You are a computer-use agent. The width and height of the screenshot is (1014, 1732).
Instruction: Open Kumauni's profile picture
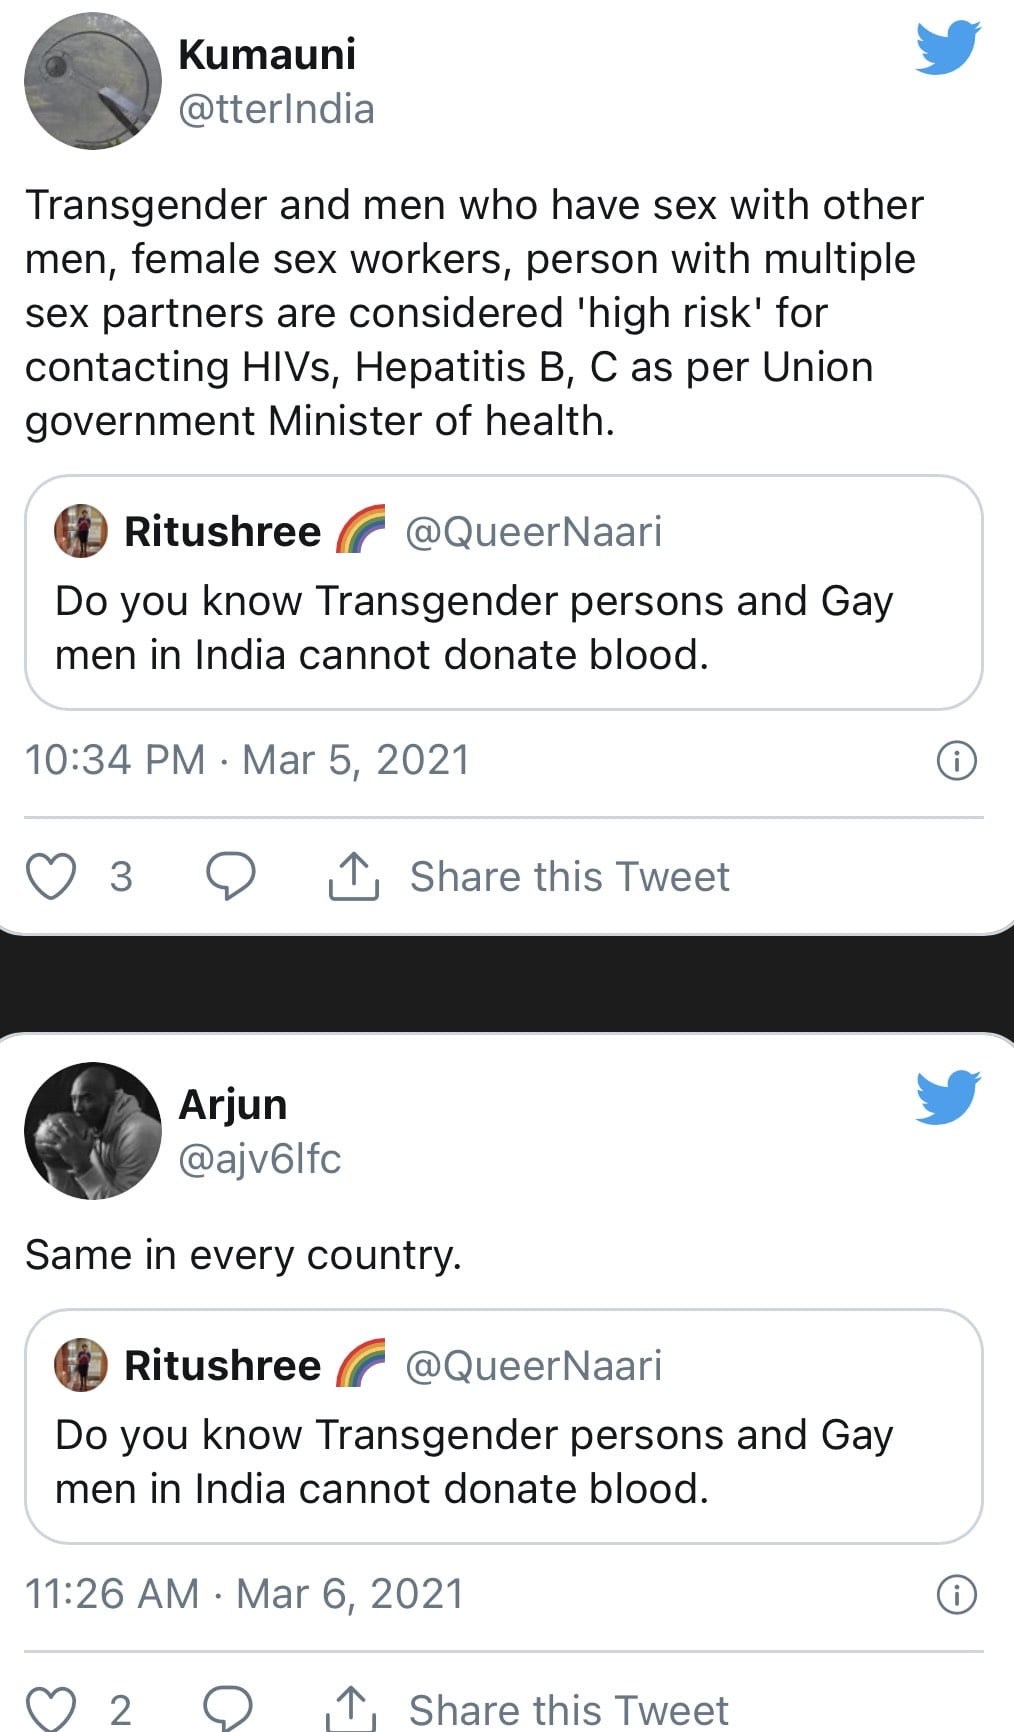point(92,81)
